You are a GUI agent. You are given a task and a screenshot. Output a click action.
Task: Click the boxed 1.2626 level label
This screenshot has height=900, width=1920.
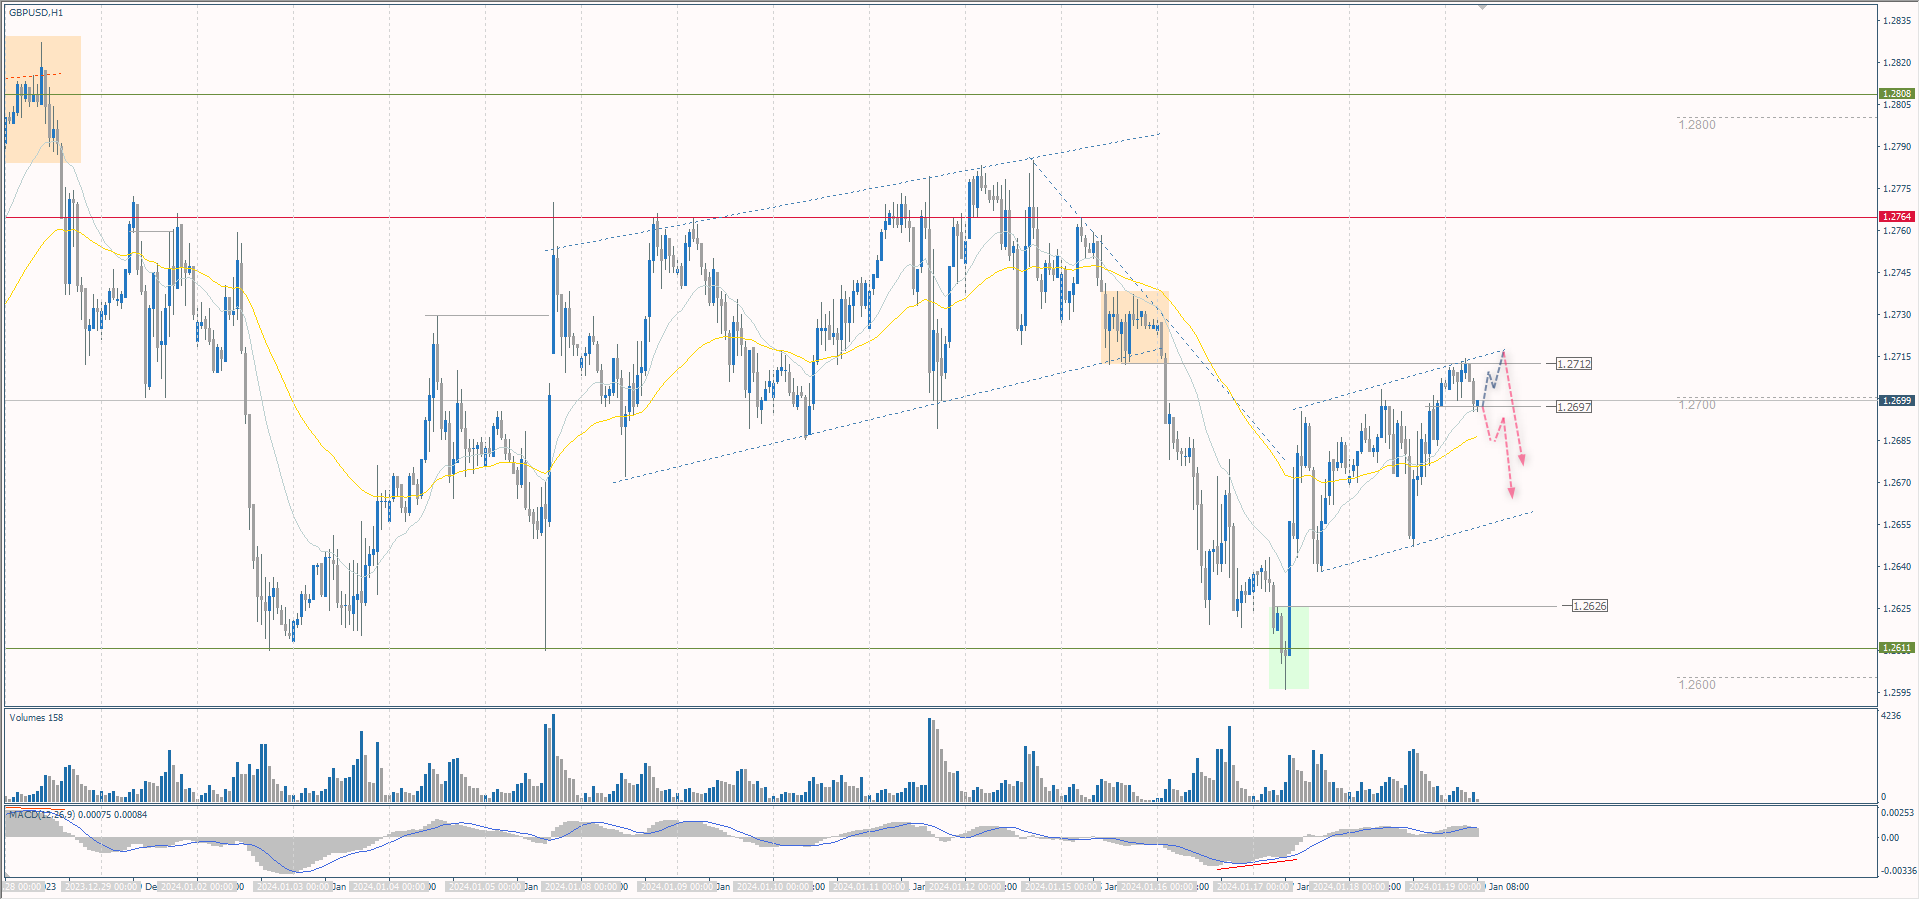[1590, 606]
